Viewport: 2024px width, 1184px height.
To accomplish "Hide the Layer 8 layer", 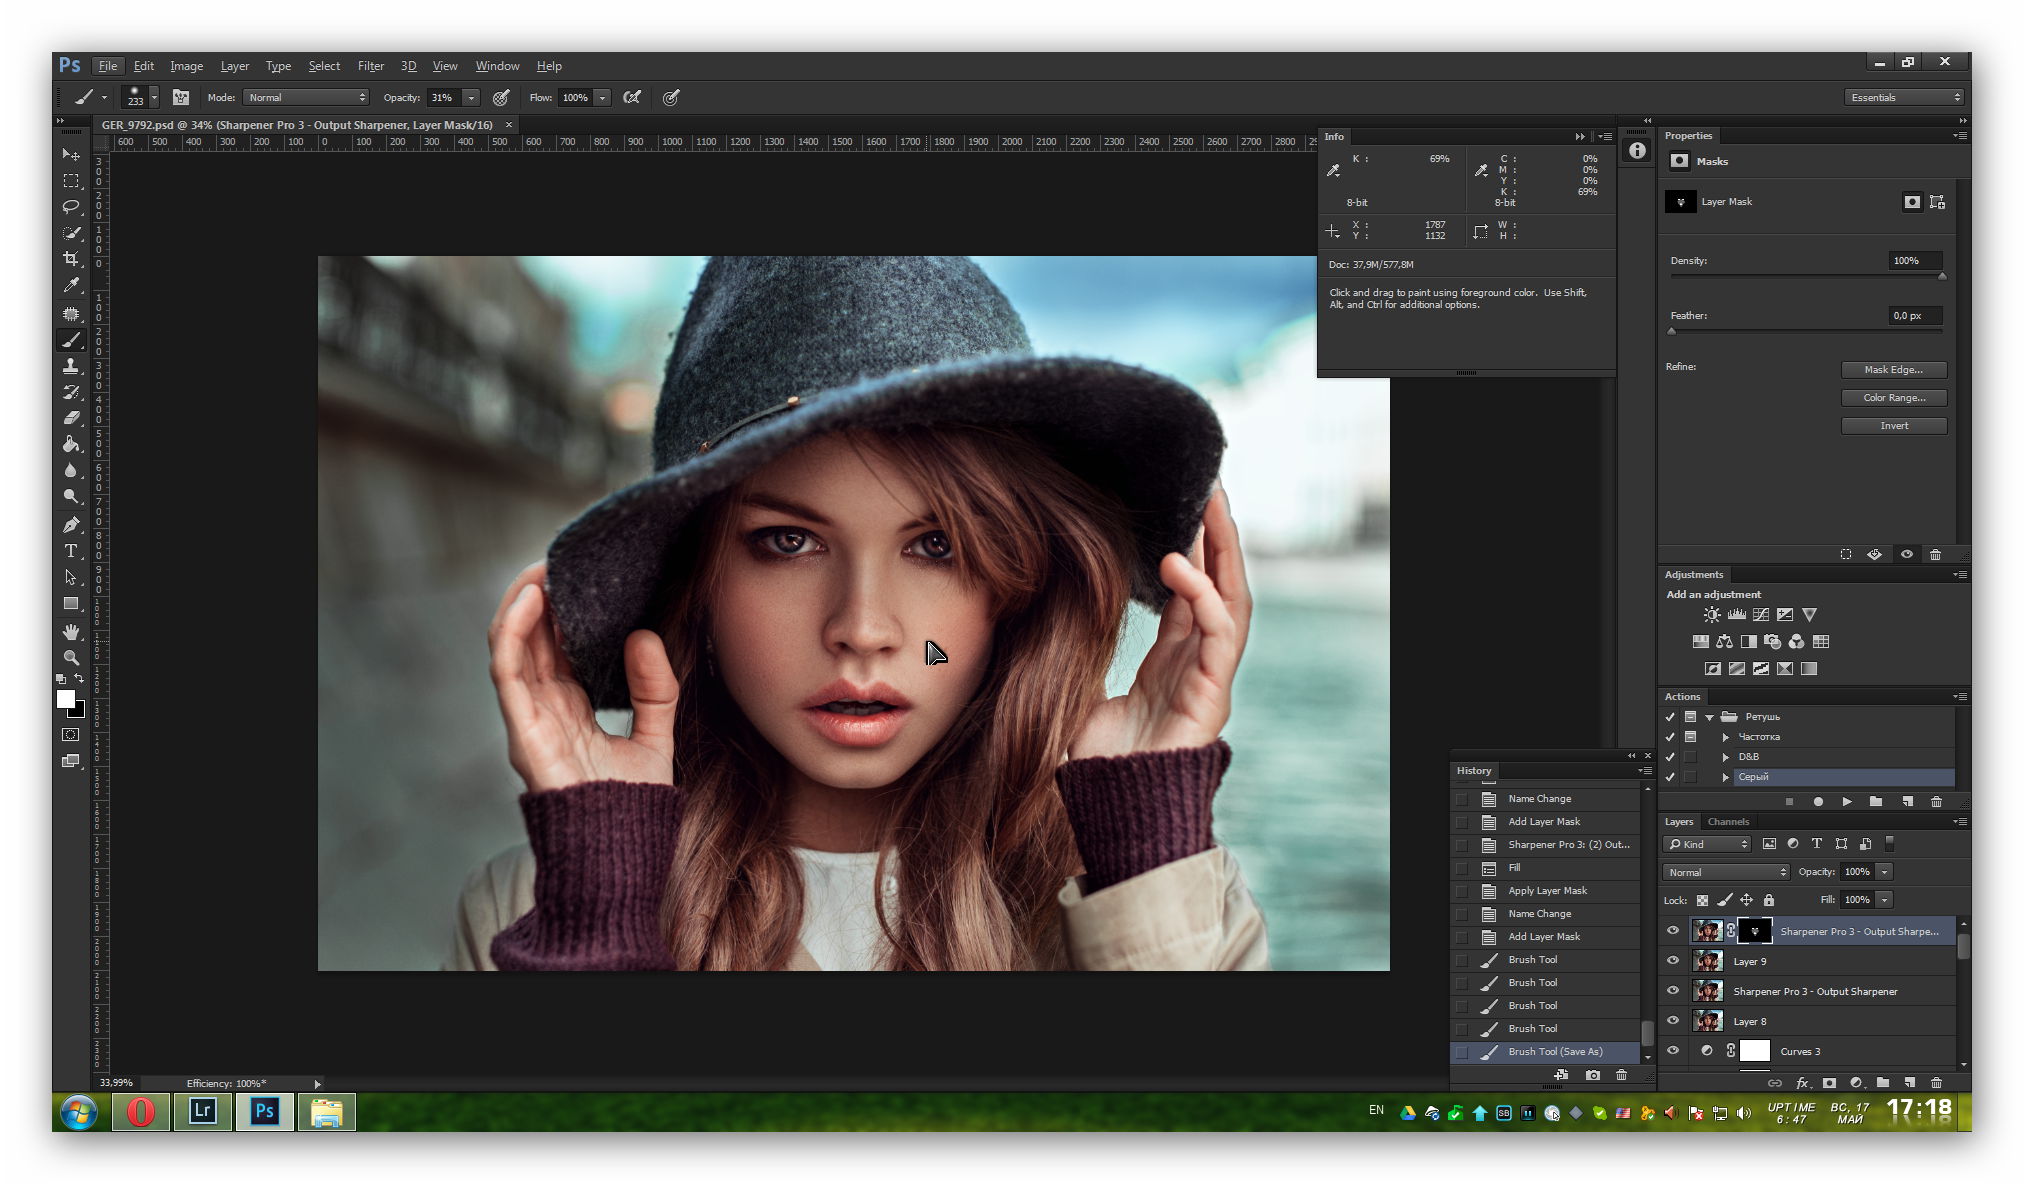I will coord(1673,1021).
